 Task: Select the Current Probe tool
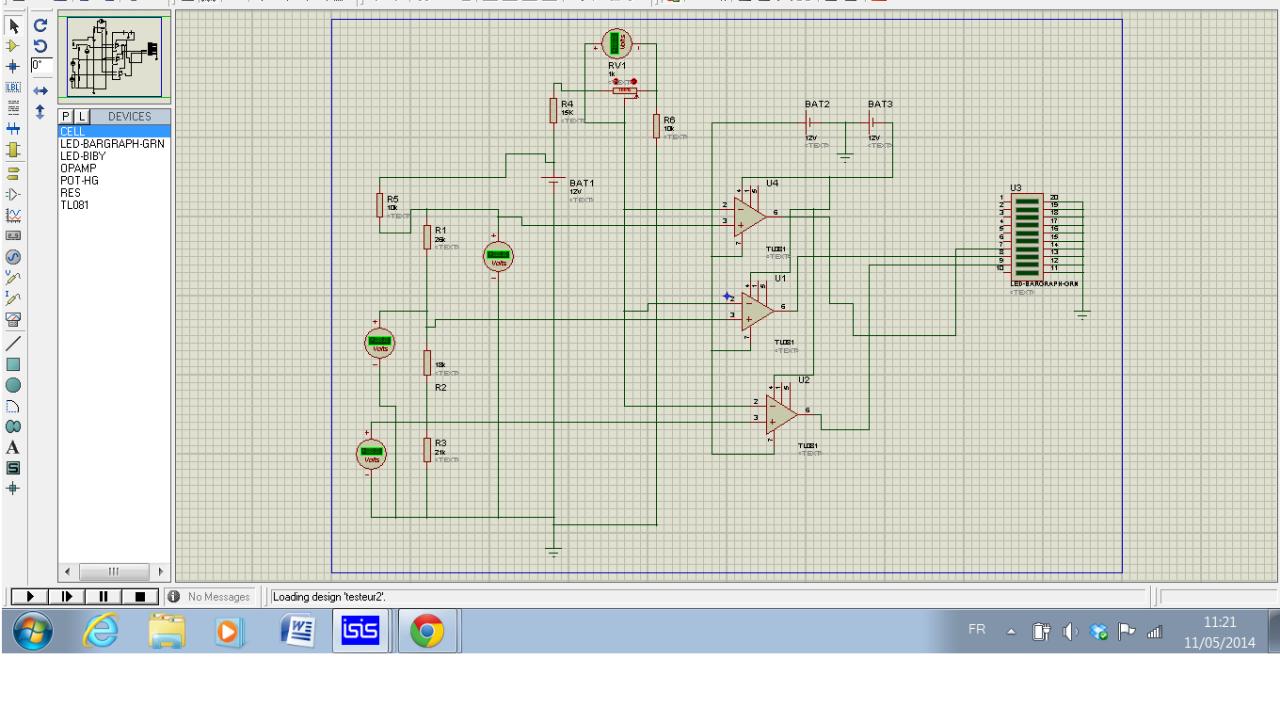click(x=14, y=298)
